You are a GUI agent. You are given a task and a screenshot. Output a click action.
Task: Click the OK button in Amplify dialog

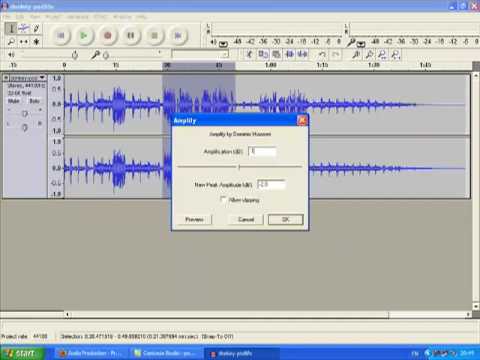tap(286, 219)
